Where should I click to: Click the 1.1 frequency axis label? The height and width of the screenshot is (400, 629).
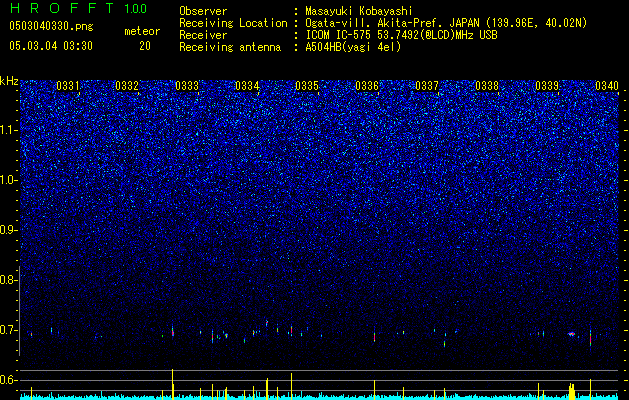[8, 130]
